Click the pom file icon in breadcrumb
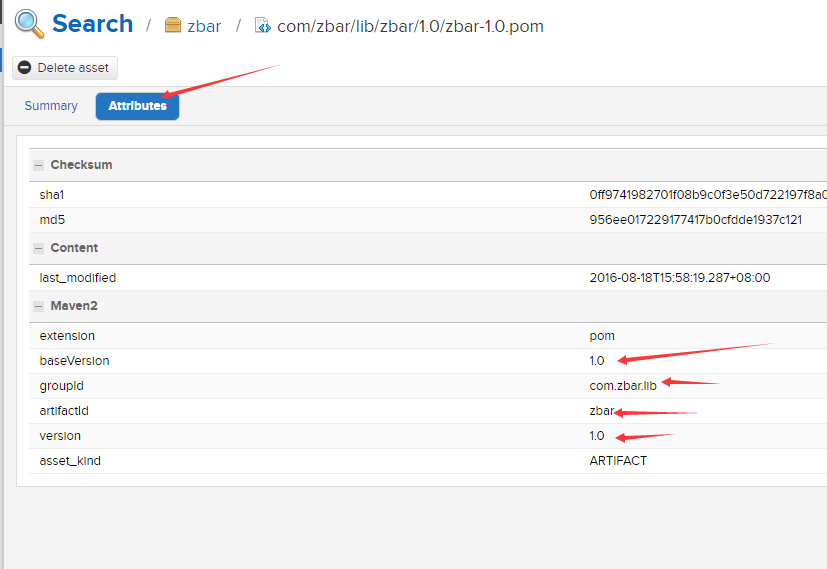Image resolution: width=827 pixels, height=569 pixels. point(262,25)
